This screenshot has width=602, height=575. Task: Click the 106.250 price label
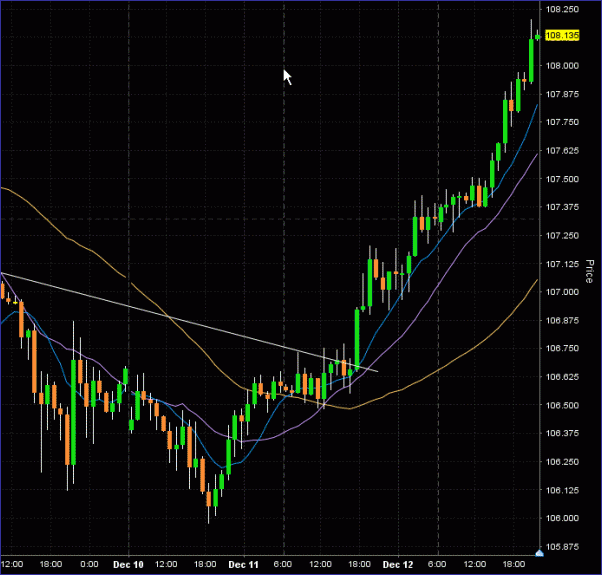pos(562,461)
